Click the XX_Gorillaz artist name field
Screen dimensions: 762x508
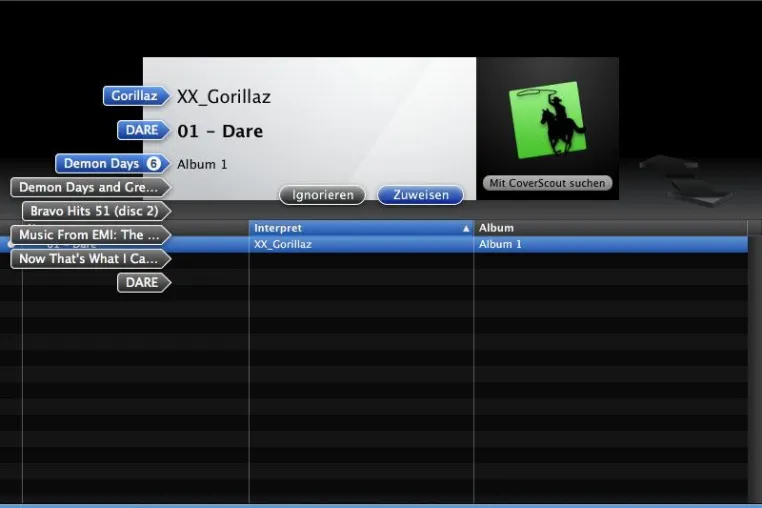(x=224, y=97)
